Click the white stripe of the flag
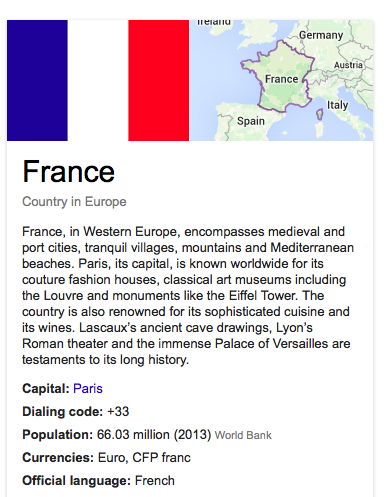The height and width of the screenshot is (497, 390). point(98,80)
